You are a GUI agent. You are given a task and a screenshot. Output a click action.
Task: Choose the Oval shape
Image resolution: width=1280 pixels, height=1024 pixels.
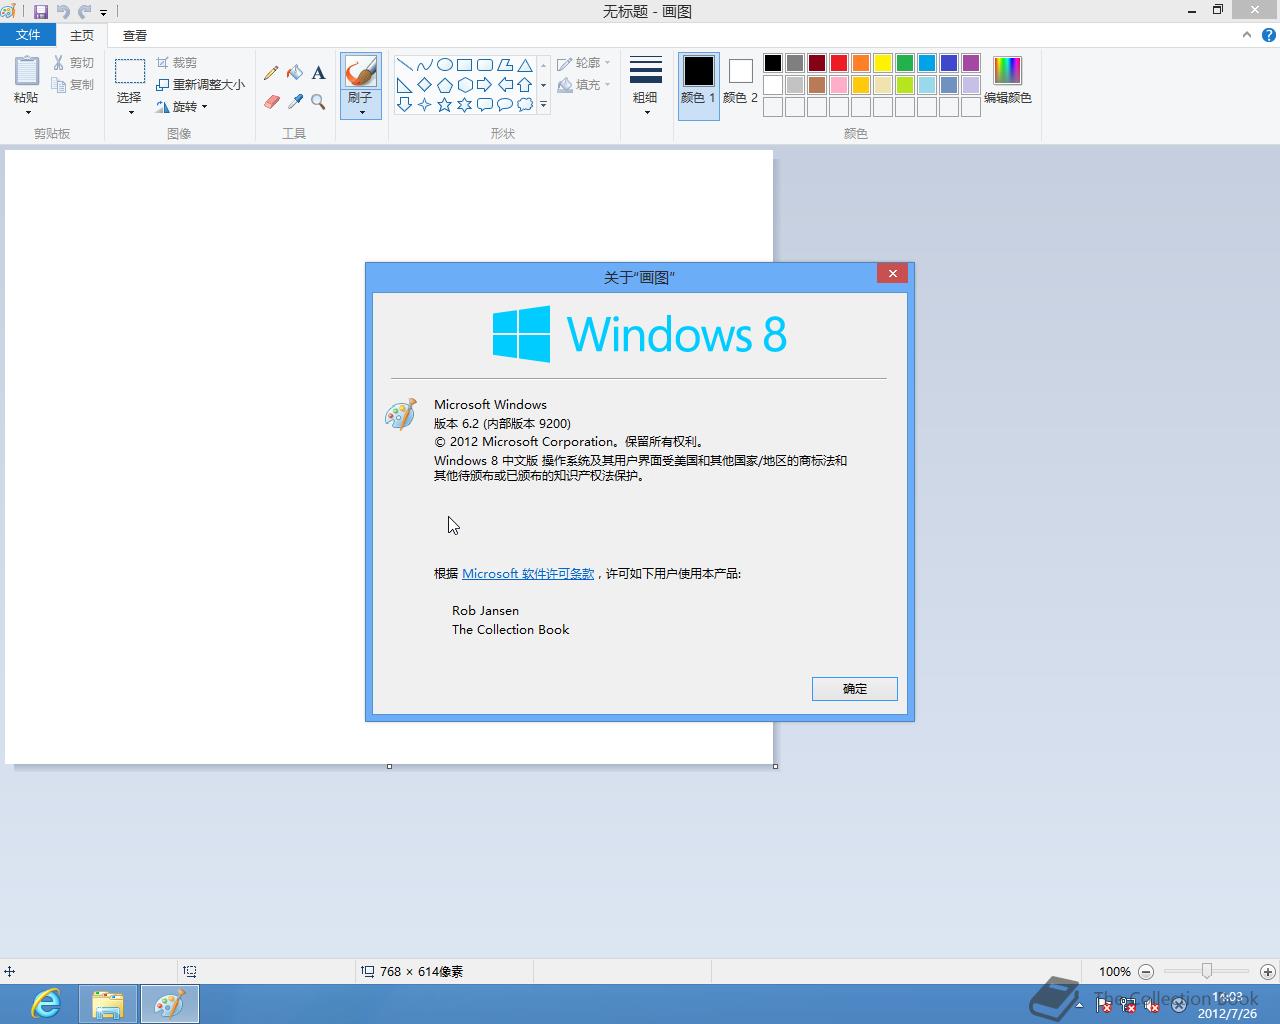445,65
